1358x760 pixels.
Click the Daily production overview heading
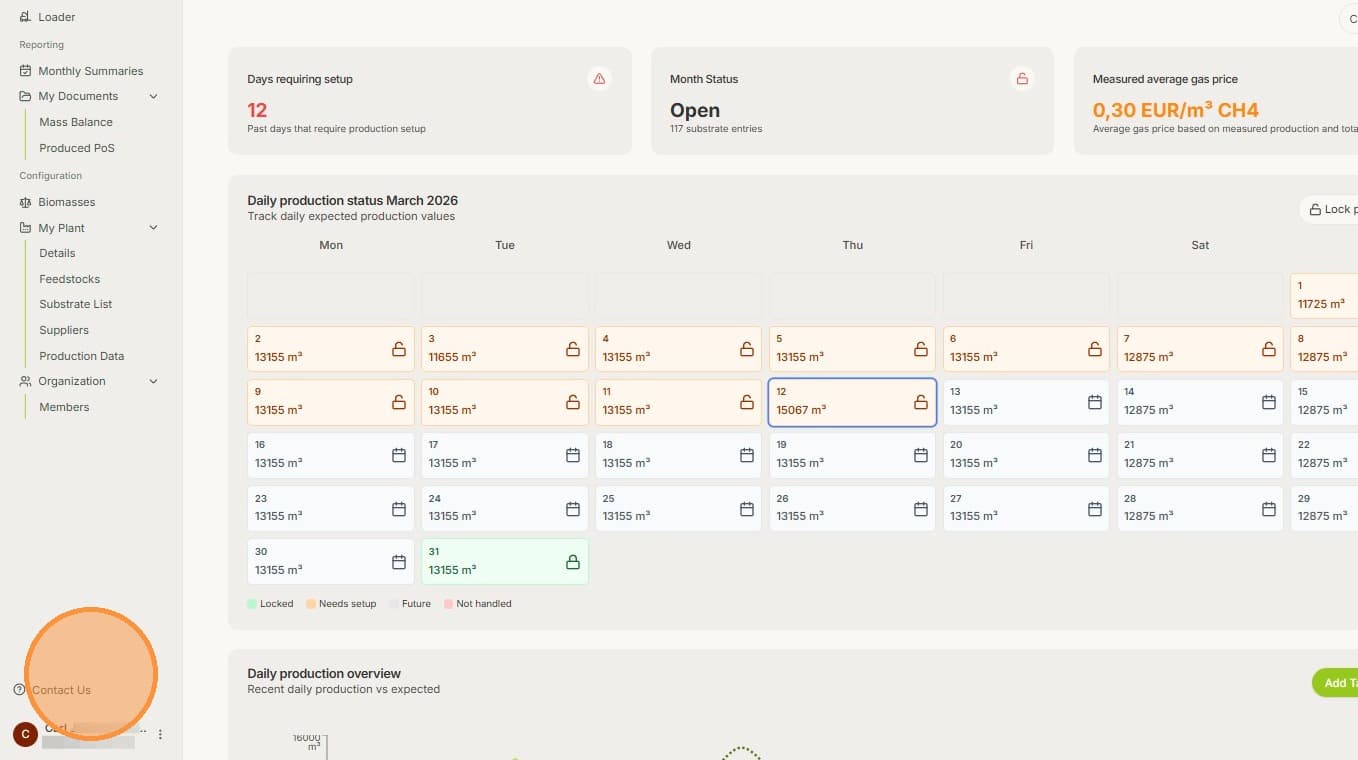[x=324, y=674]
